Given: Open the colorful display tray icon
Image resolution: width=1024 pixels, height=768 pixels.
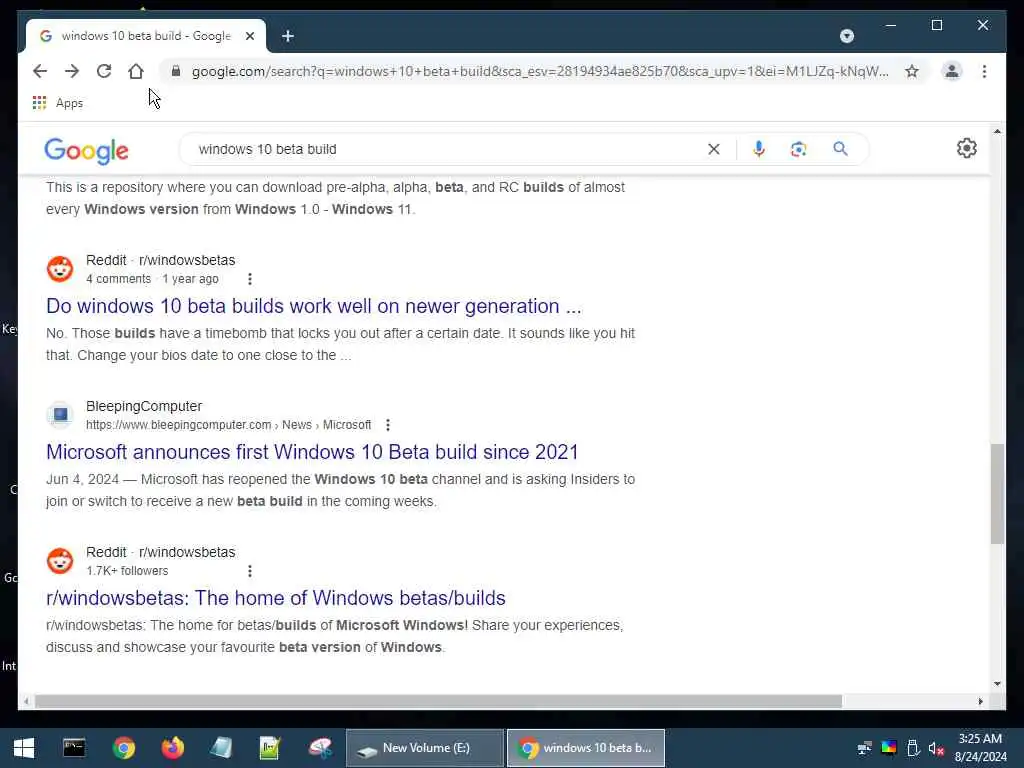Looking at the screenshot, I should click(889, 748).
